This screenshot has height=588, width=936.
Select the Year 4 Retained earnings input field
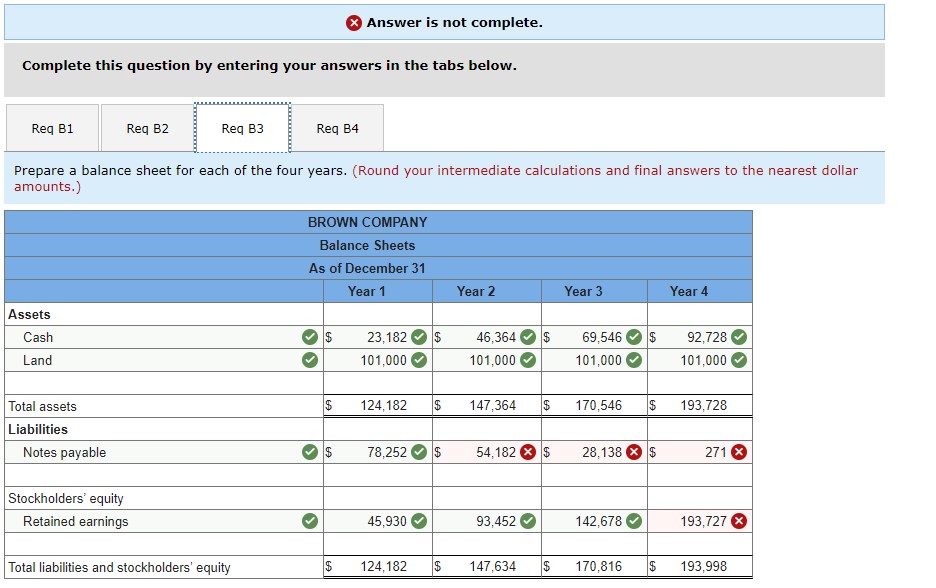pos(700,521)
